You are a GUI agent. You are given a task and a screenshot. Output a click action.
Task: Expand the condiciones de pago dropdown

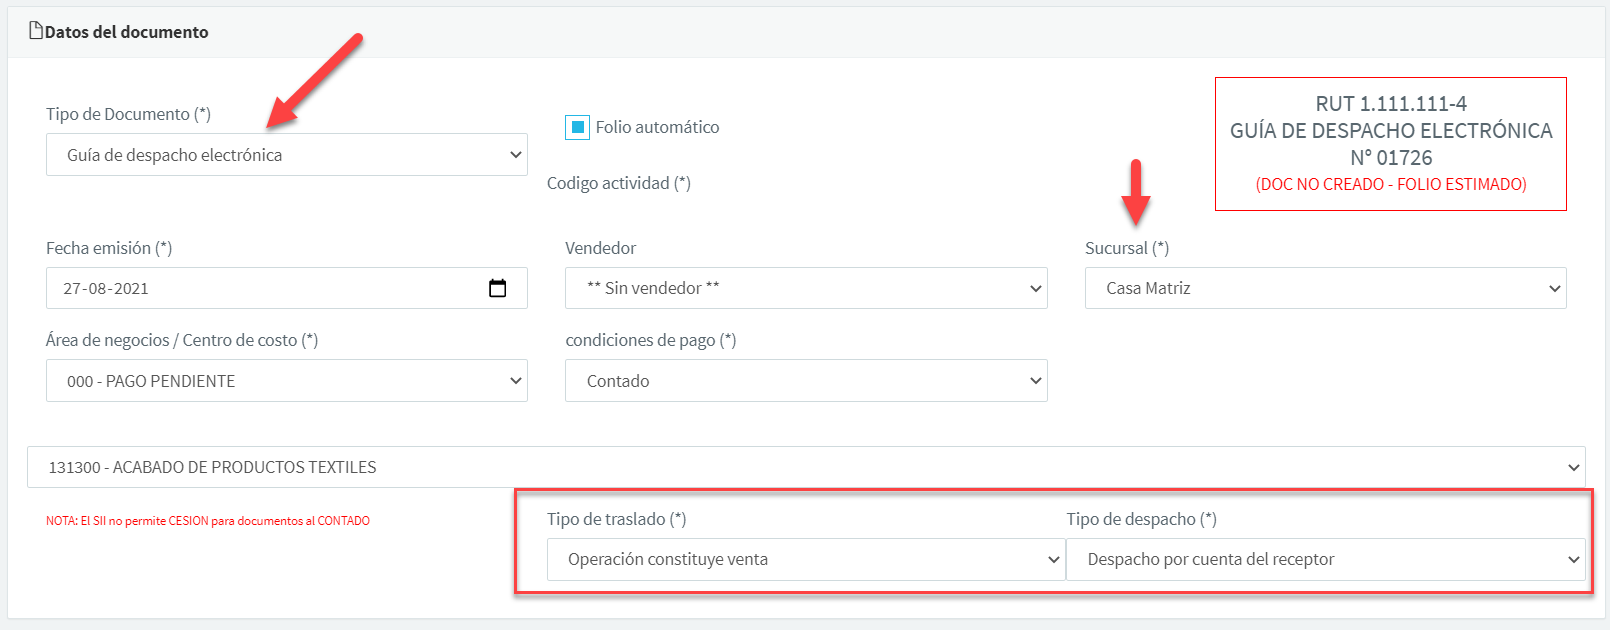point(805,381)
